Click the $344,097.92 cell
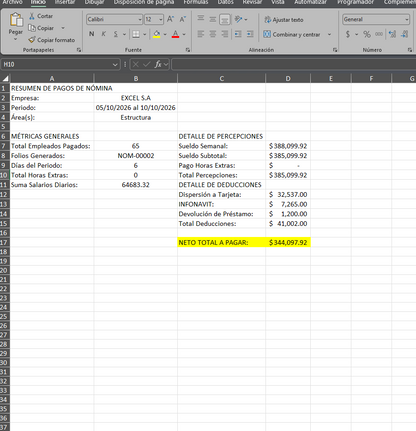The width and height of the screenshot is (416, 431). (288, 242)
